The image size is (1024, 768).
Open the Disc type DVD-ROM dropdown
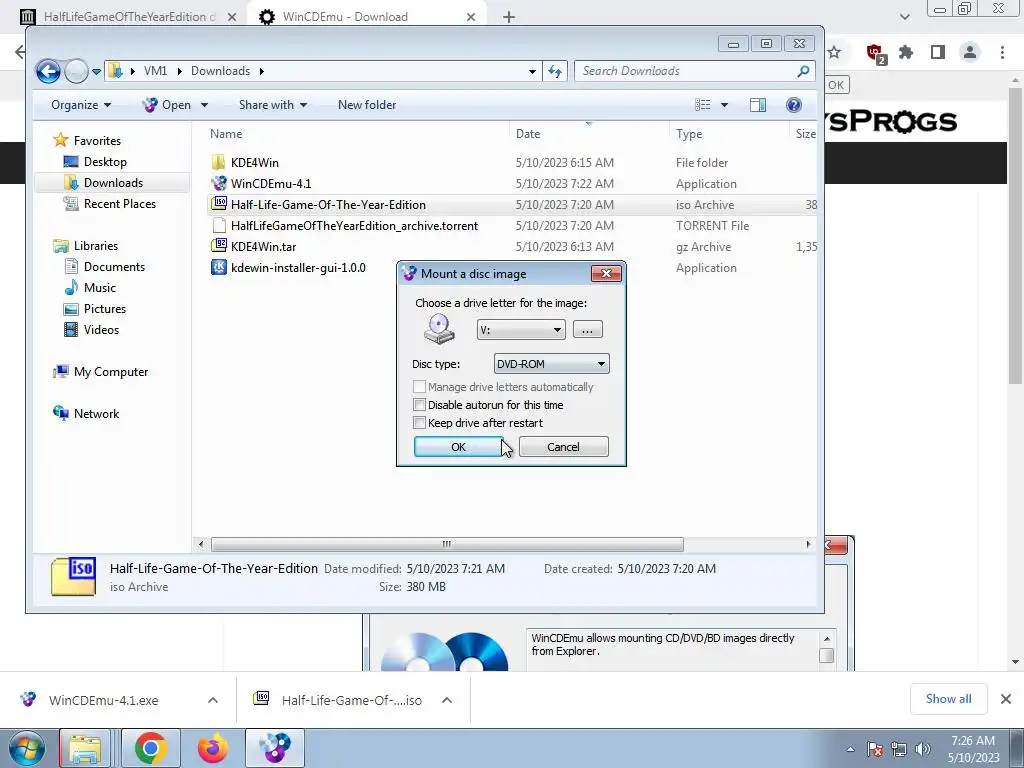(551, 364)
